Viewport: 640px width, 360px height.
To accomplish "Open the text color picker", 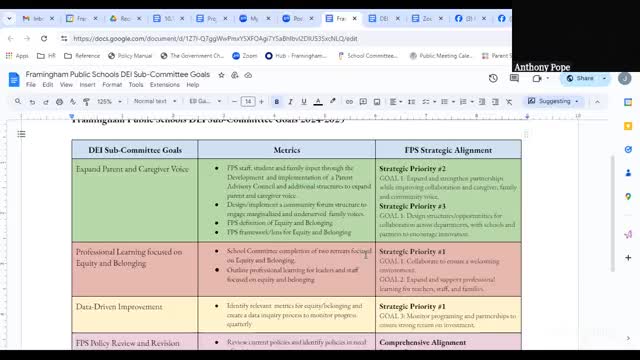I will (x=318, y=102).
